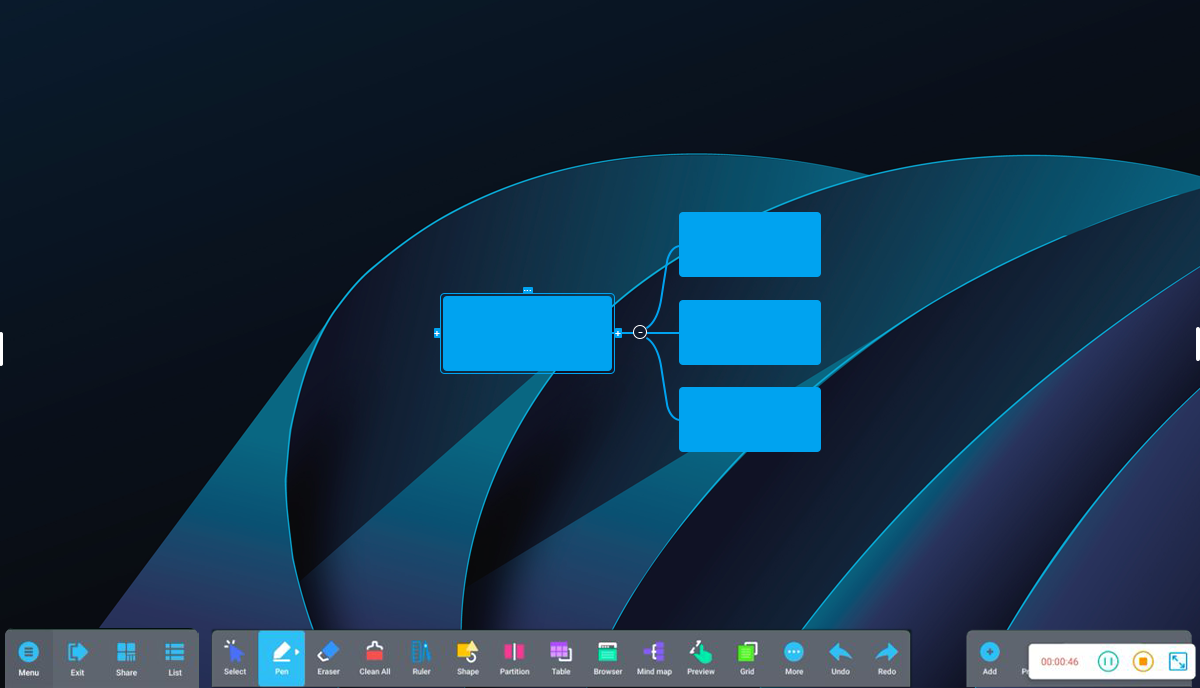Launch the Browser tool

(607, 656)
